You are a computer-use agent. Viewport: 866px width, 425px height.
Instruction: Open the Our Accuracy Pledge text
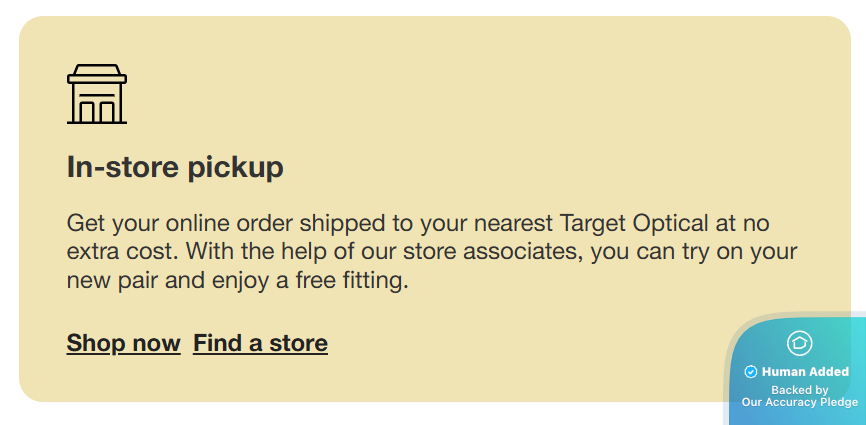[x=799, y=402]
